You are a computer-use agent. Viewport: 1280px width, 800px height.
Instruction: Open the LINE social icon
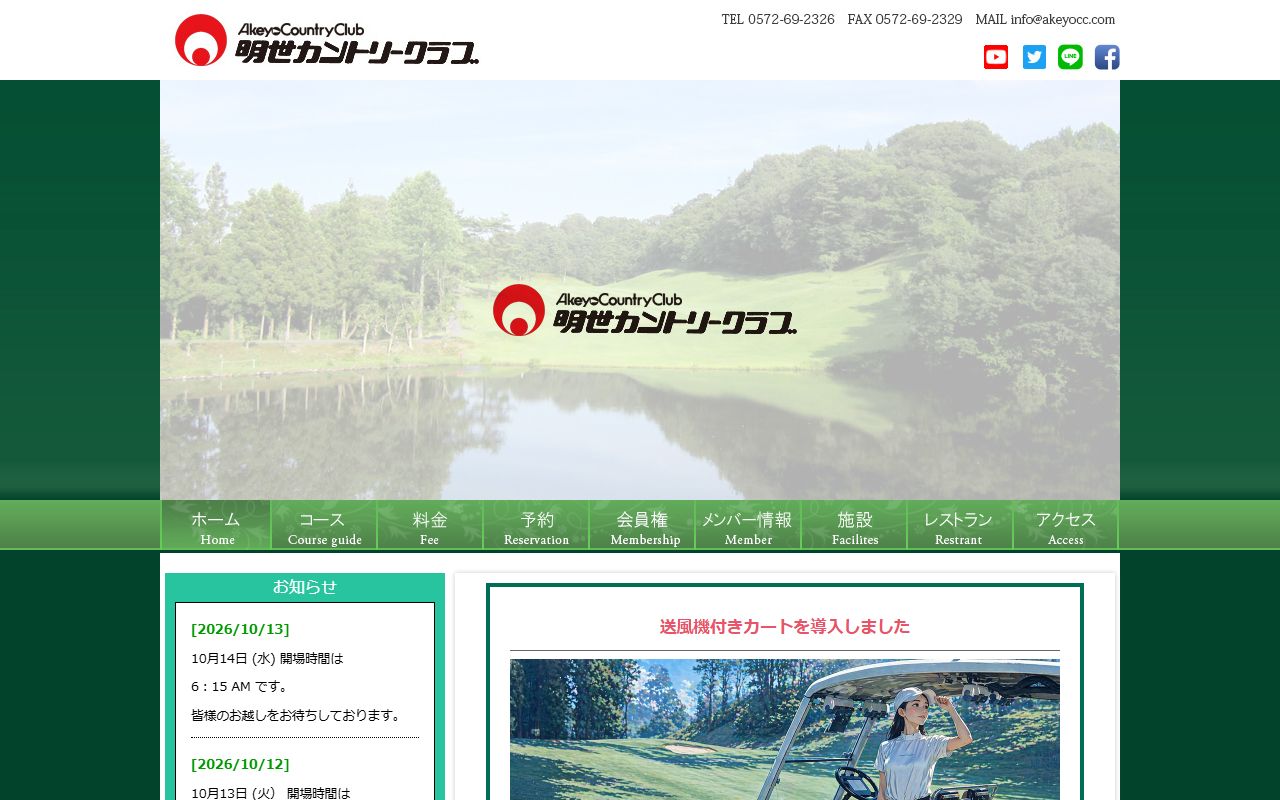click(x=1070, y=57)
